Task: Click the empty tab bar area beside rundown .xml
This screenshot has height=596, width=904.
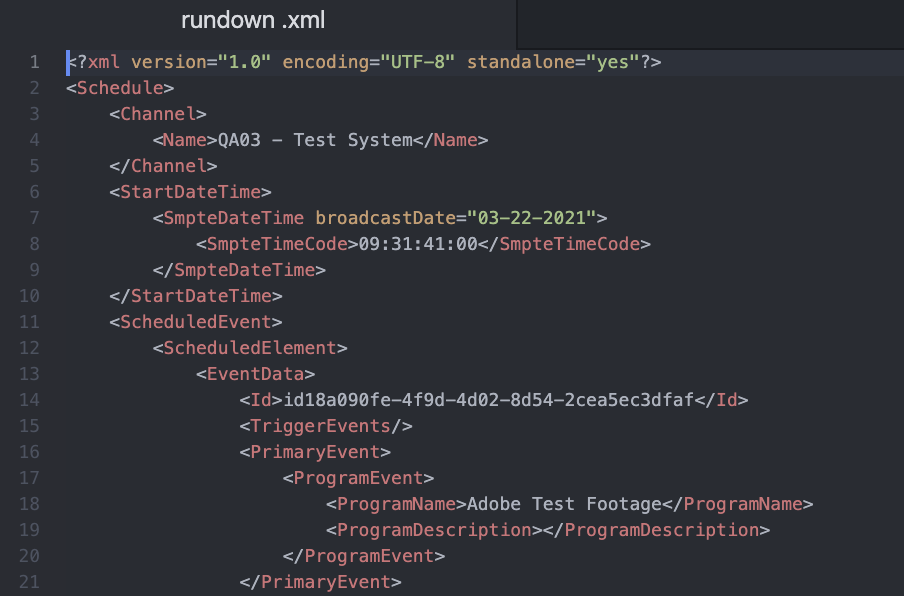Action: (709, 21)
